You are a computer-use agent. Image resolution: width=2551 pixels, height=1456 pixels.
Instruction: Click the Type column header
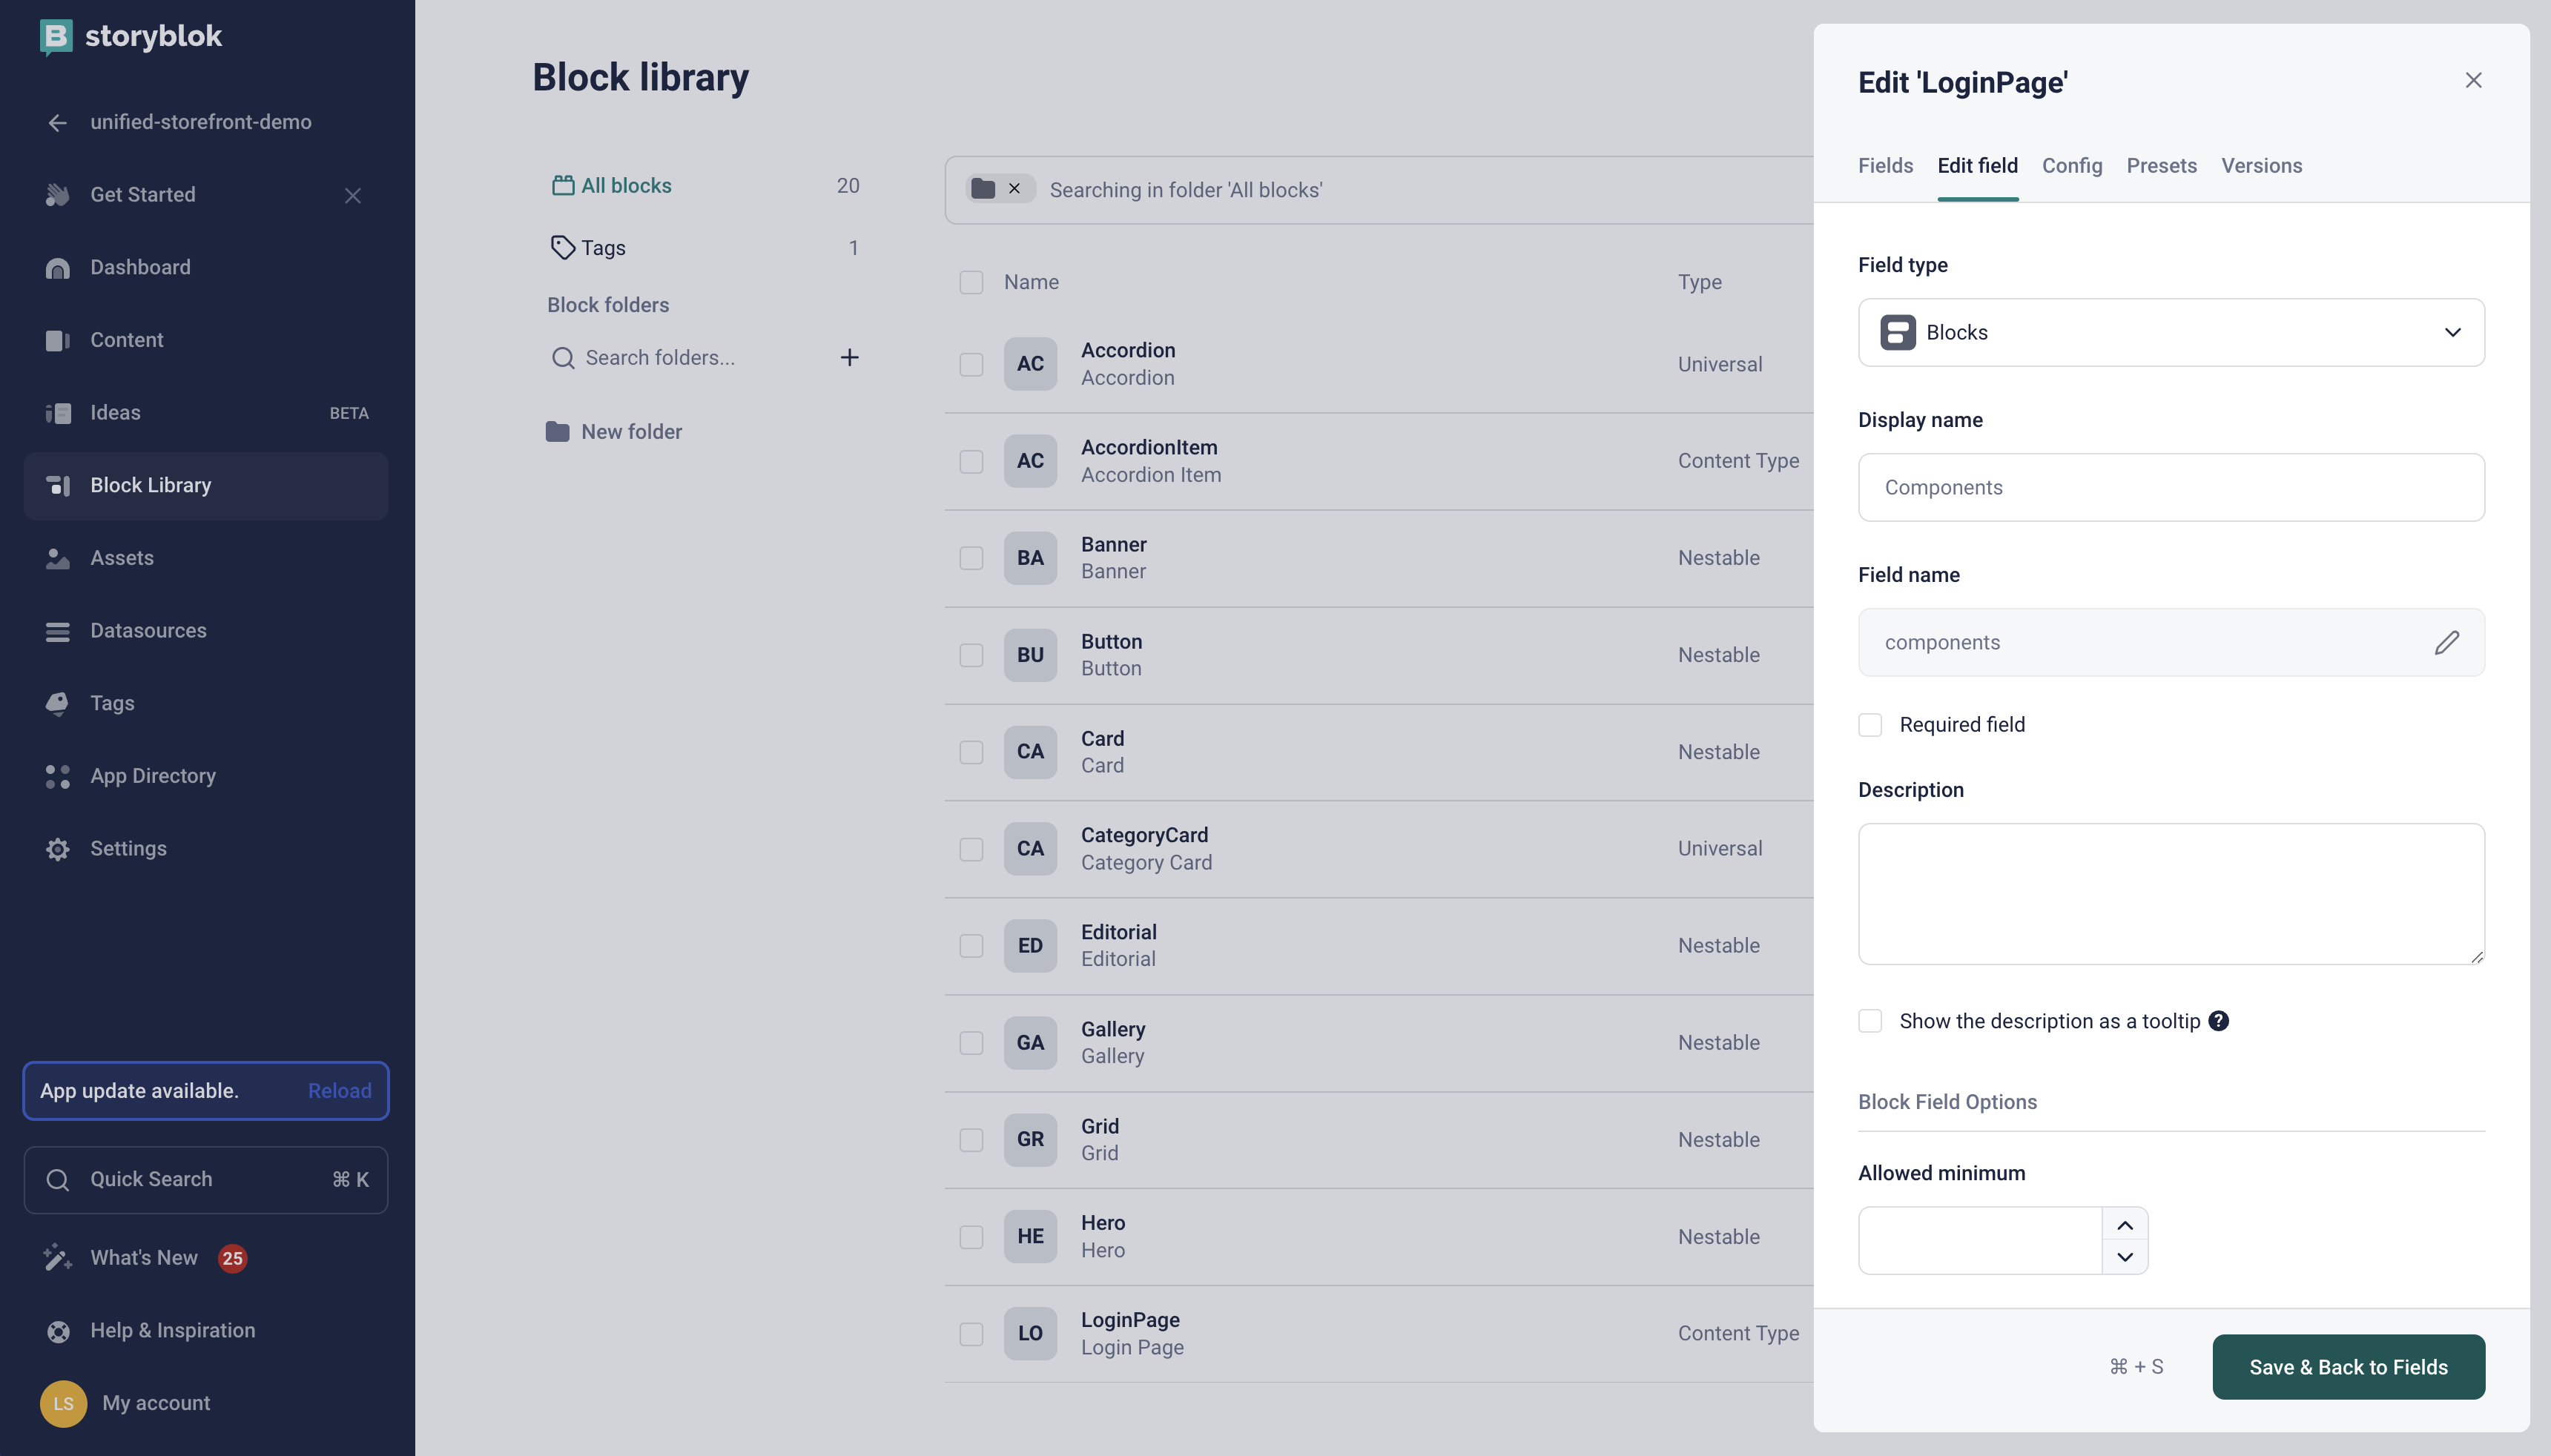click(x=1699, y=282)
